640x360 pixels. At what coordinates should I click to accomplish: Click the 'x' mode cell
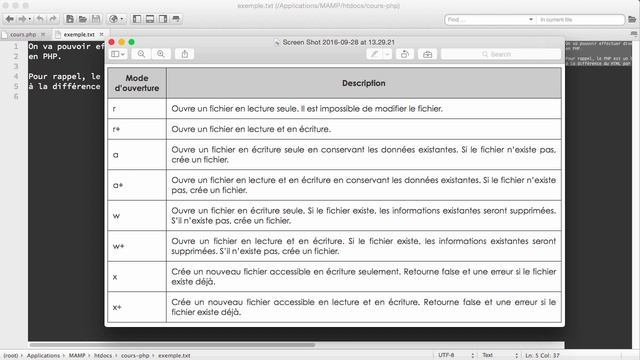137,277
